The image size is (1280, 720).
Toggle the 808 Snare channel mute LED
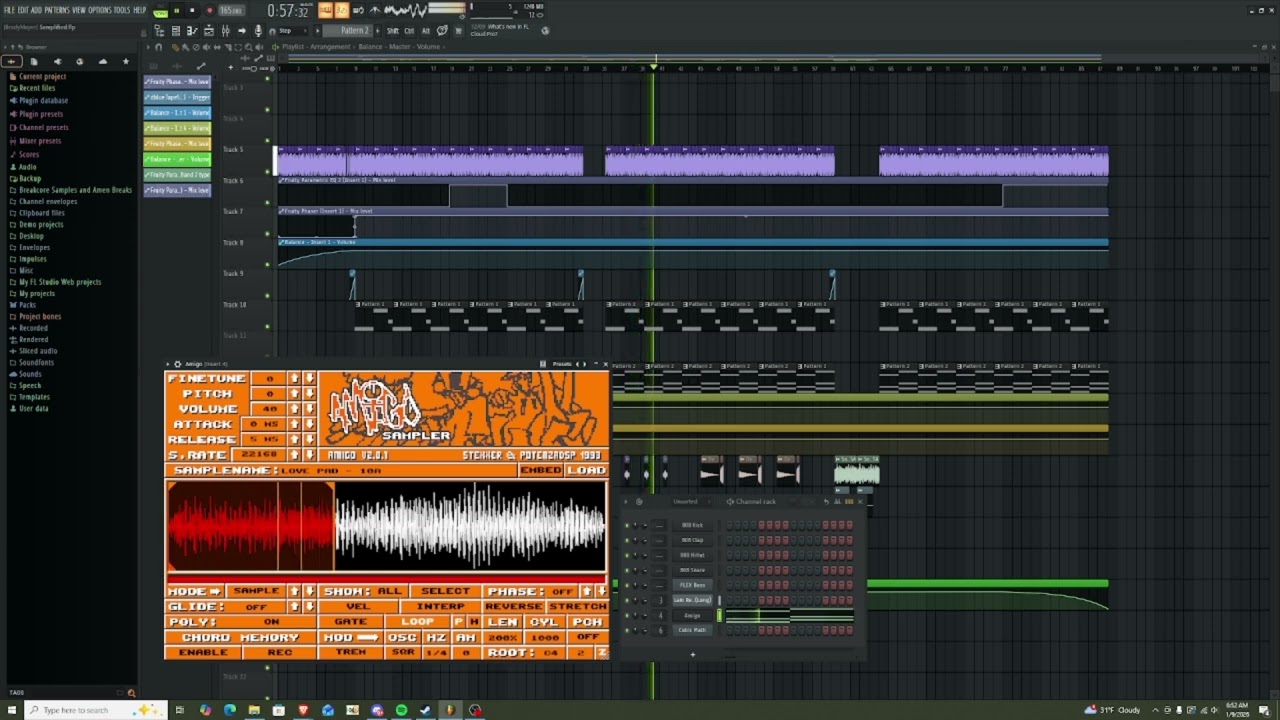pyautogui.click(x=627, y=570)
